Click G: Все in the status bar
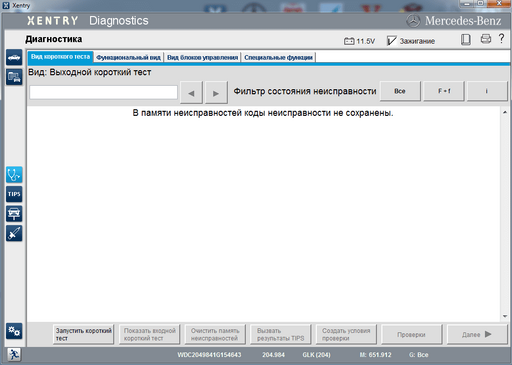This screenshot has width=512, height=365. [x=419, y=355]
